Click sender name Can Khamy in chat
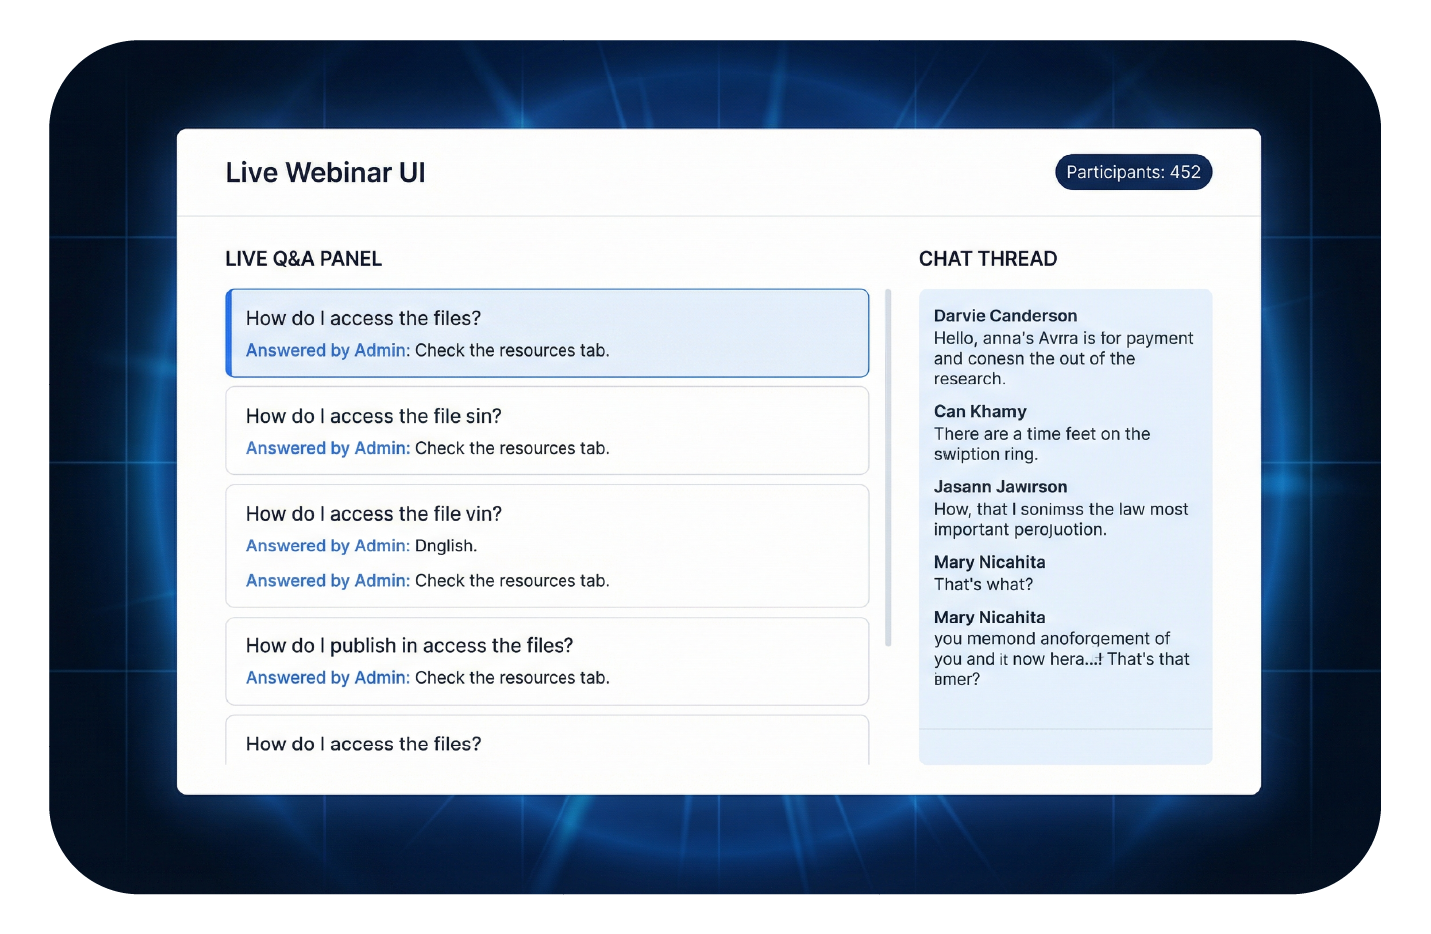Screen dimensions: 1431x934 [x=980, y=412]
